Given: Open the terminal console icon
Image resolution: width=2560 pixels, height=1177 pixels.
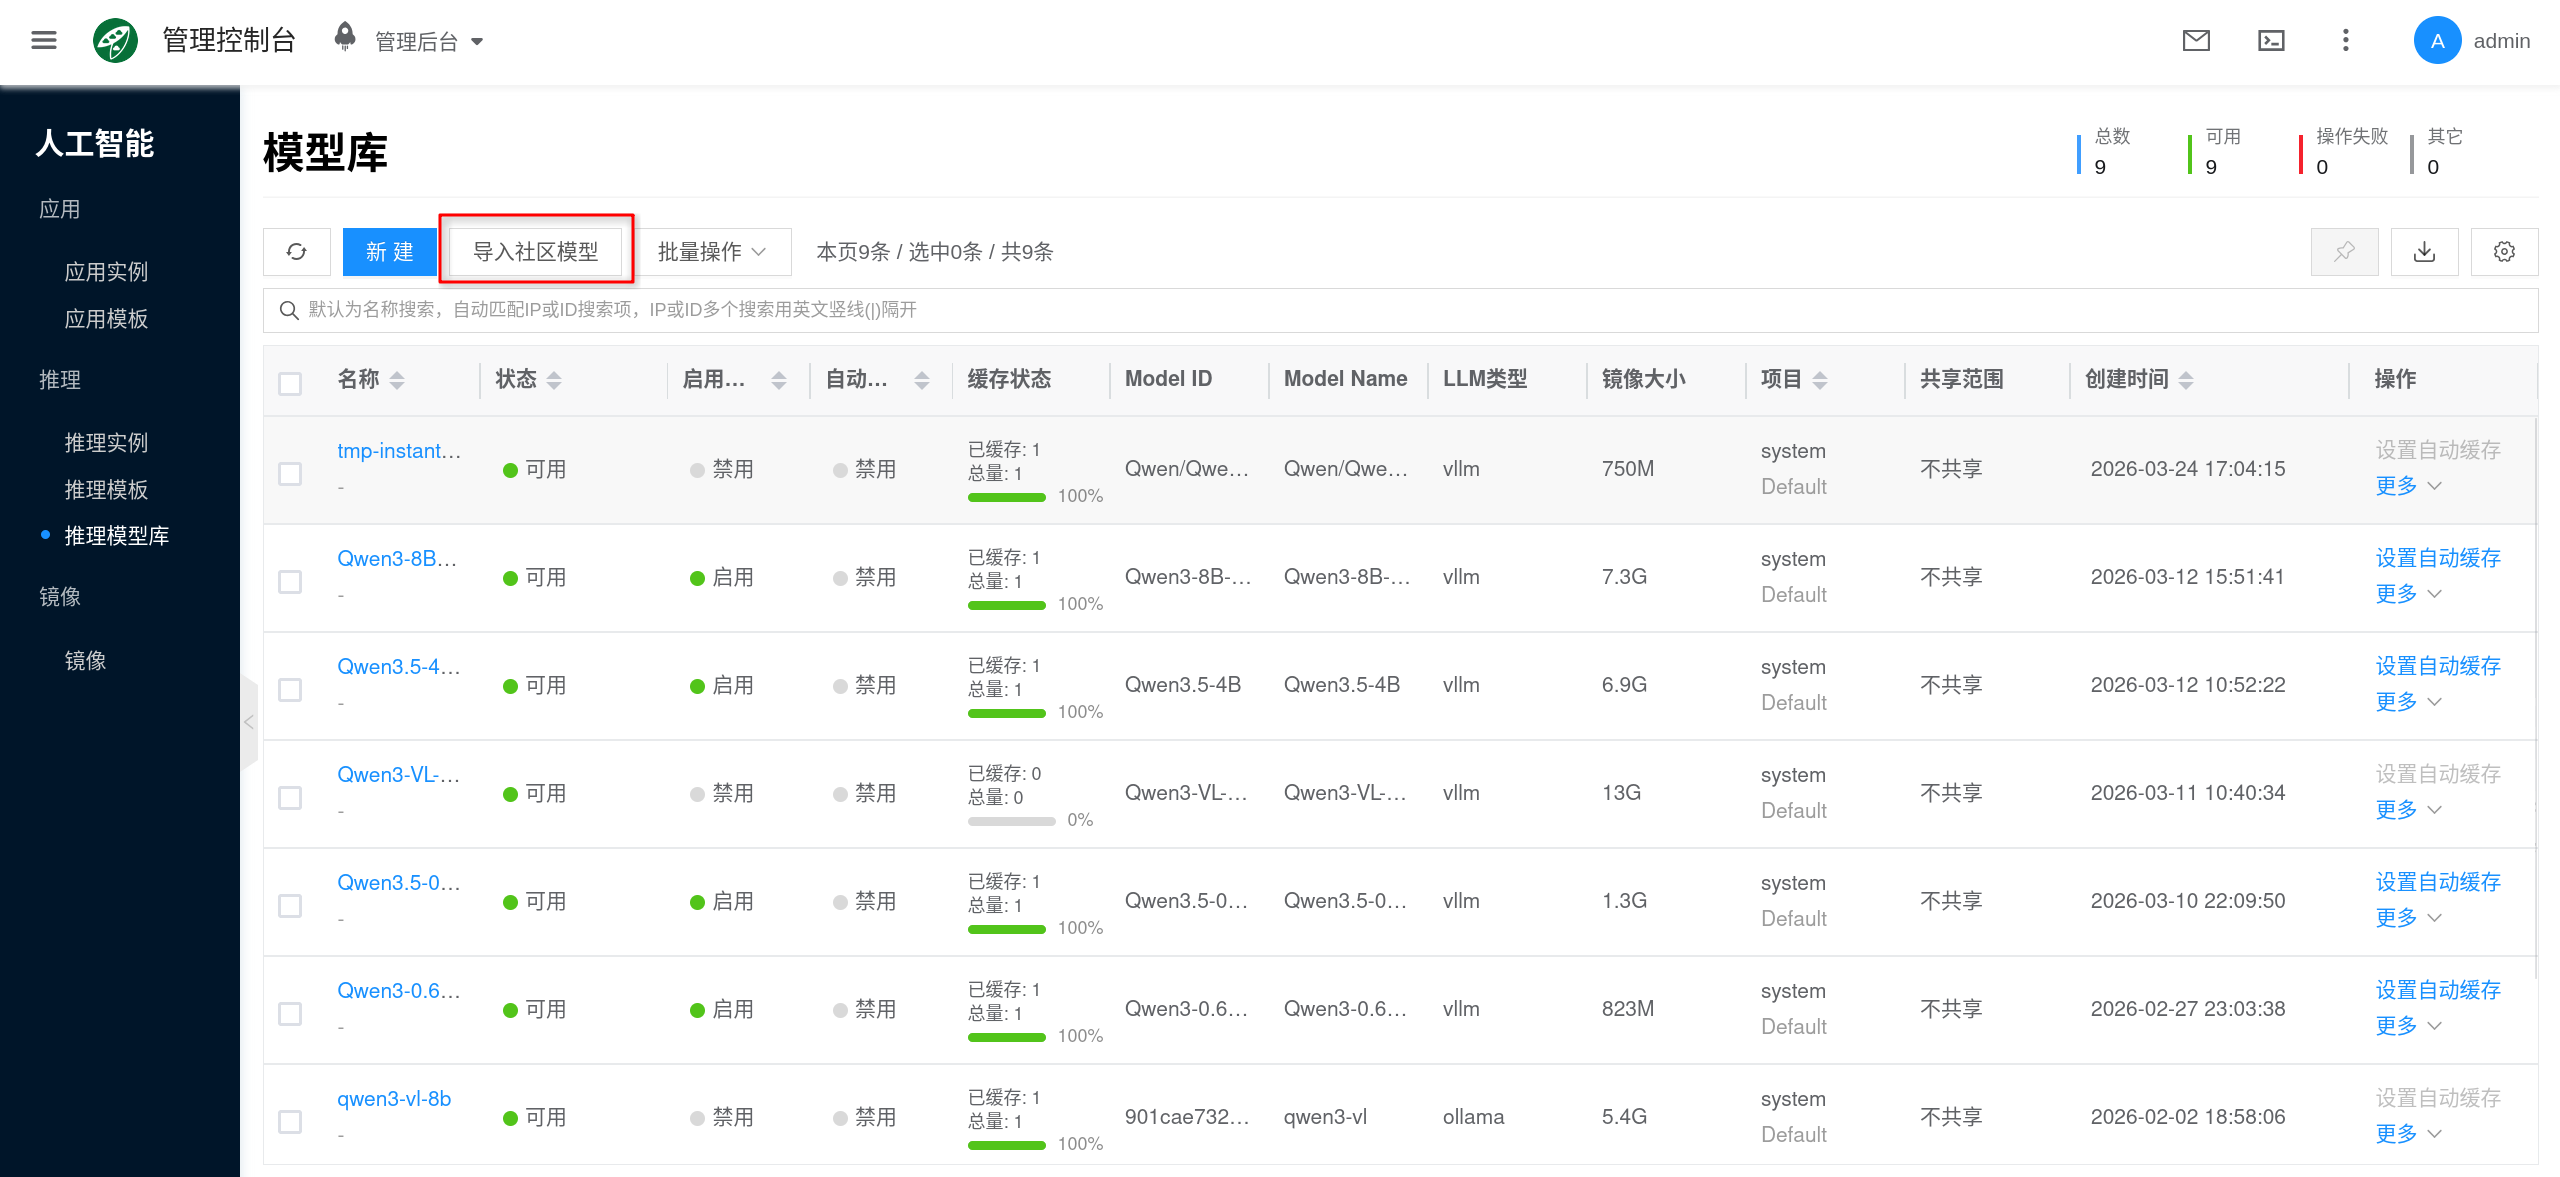Looking at the screenshot, I should point(2271,41).
